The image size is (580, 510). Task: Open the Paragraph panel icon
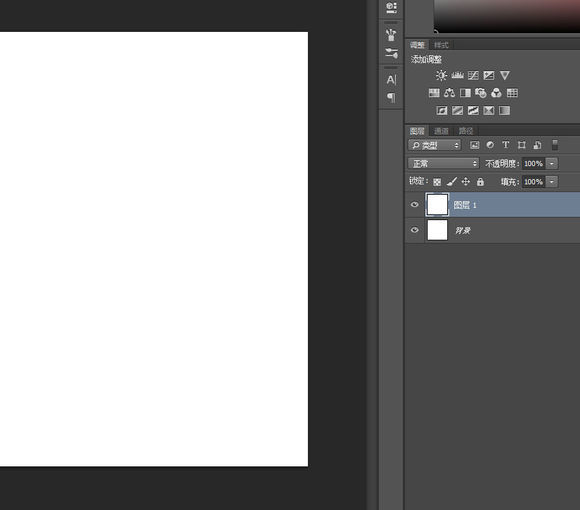coord(391,97)
